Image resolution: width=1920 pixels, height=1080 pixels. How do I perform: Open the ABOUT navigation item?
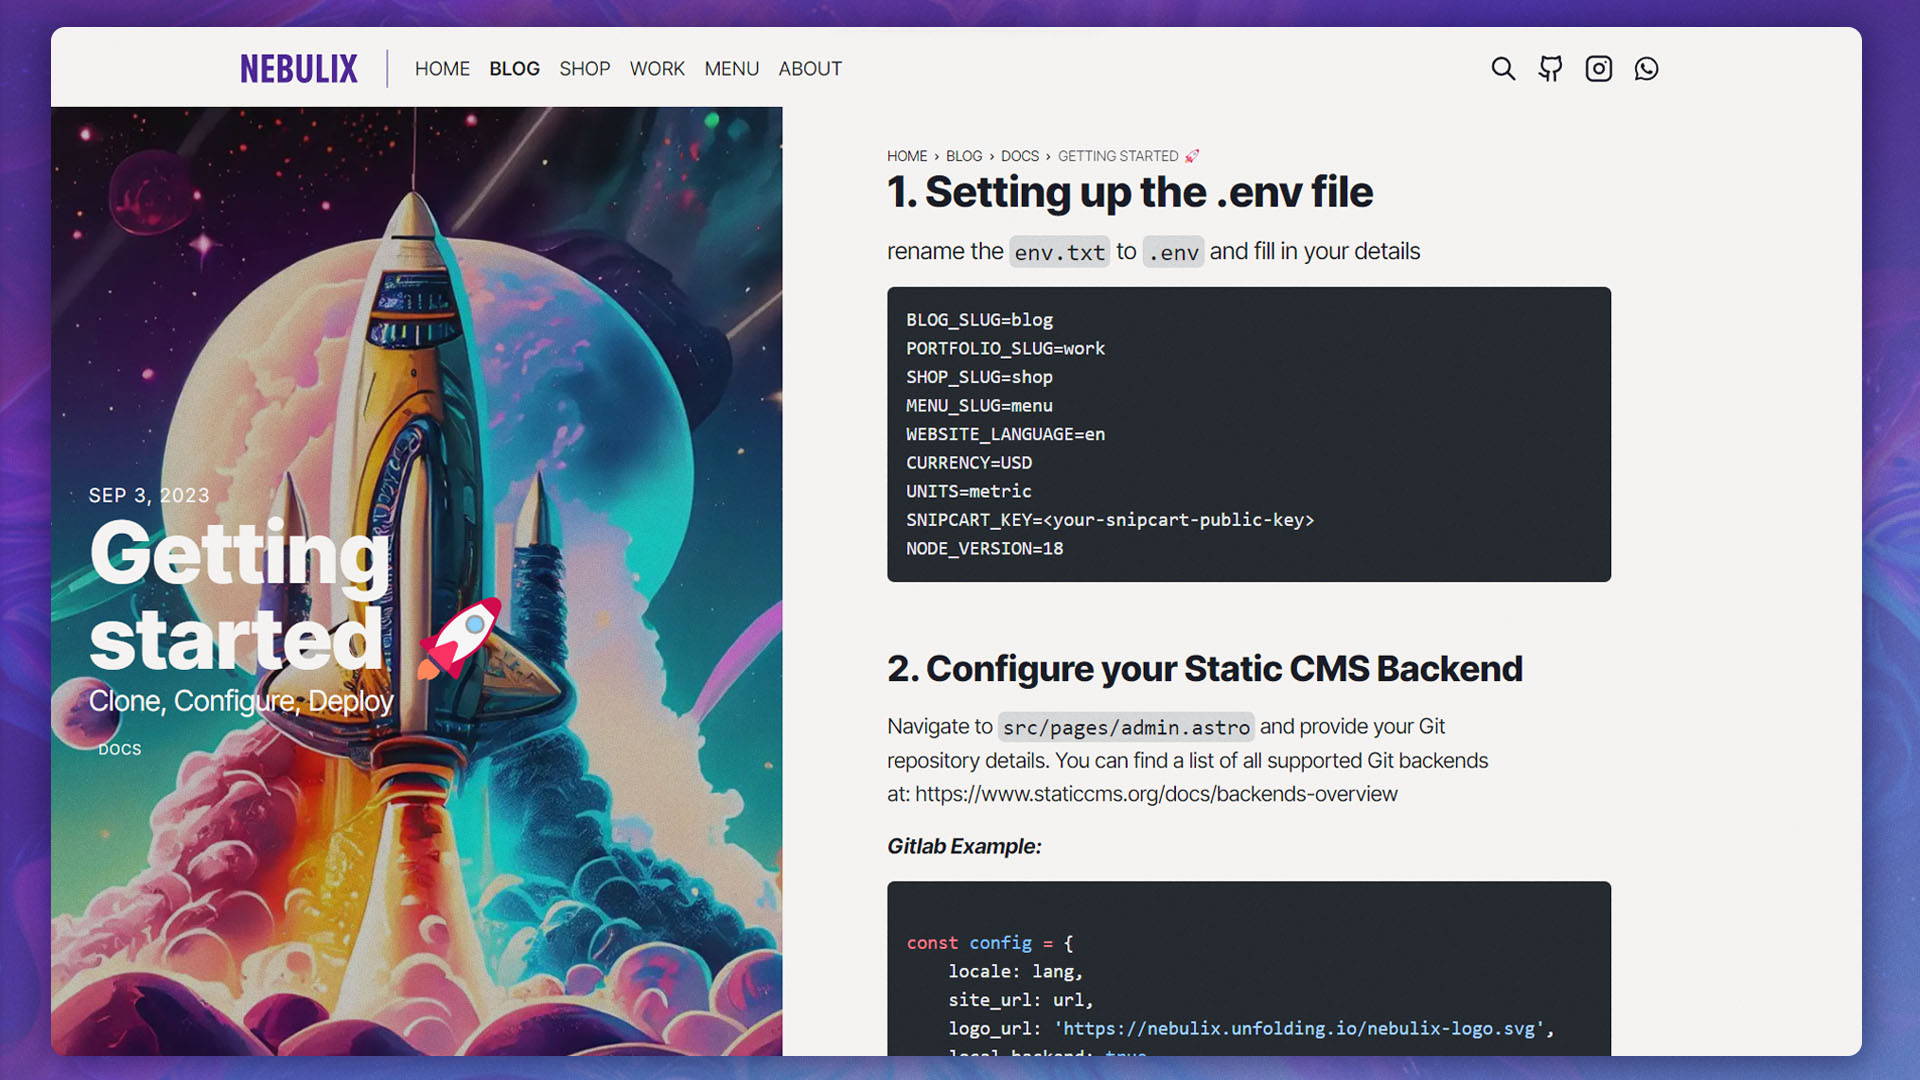click(x=810, y=69)
